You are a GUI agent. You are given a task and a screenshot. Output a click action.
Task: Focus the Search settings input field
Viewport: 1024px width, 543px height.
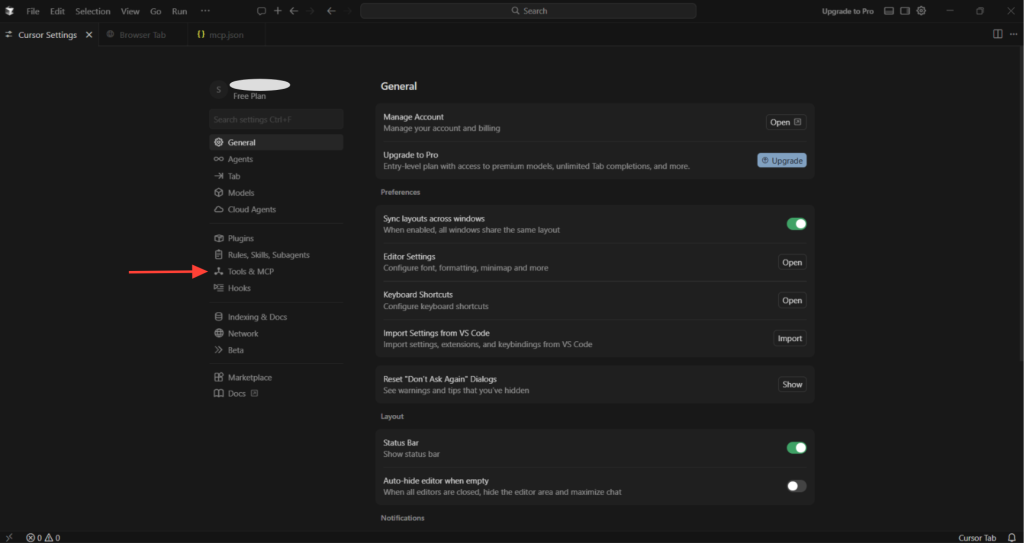[x=276, y=120]
